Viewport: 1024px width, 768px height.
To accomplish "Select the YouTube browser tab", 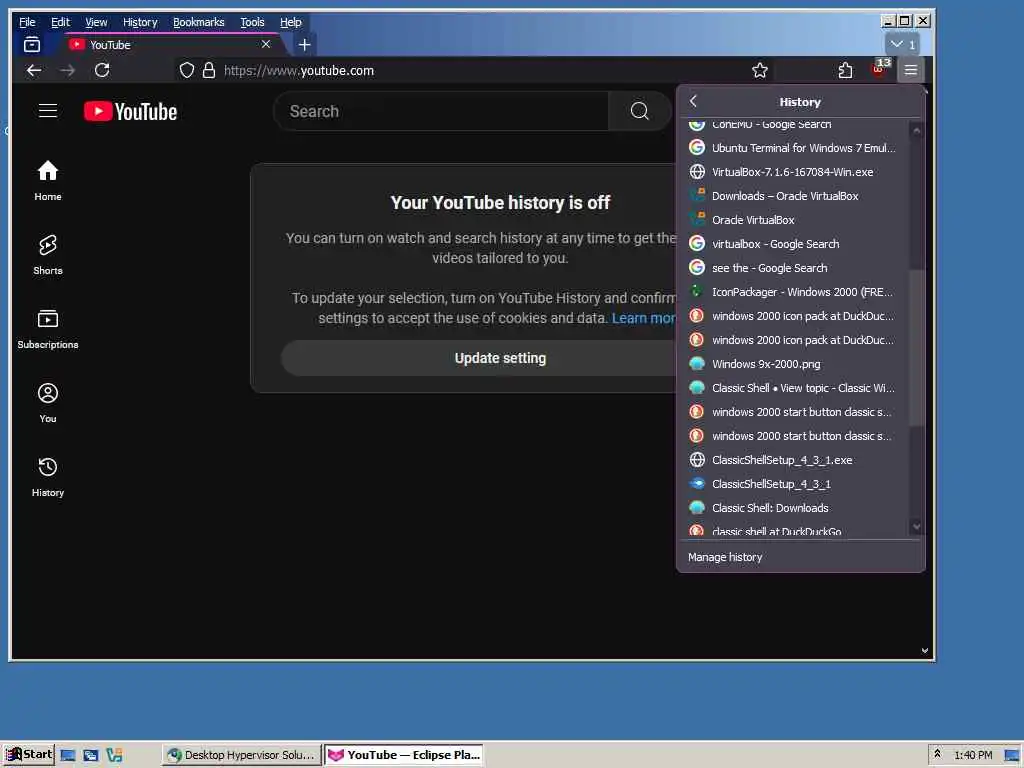I will point(171,44).
